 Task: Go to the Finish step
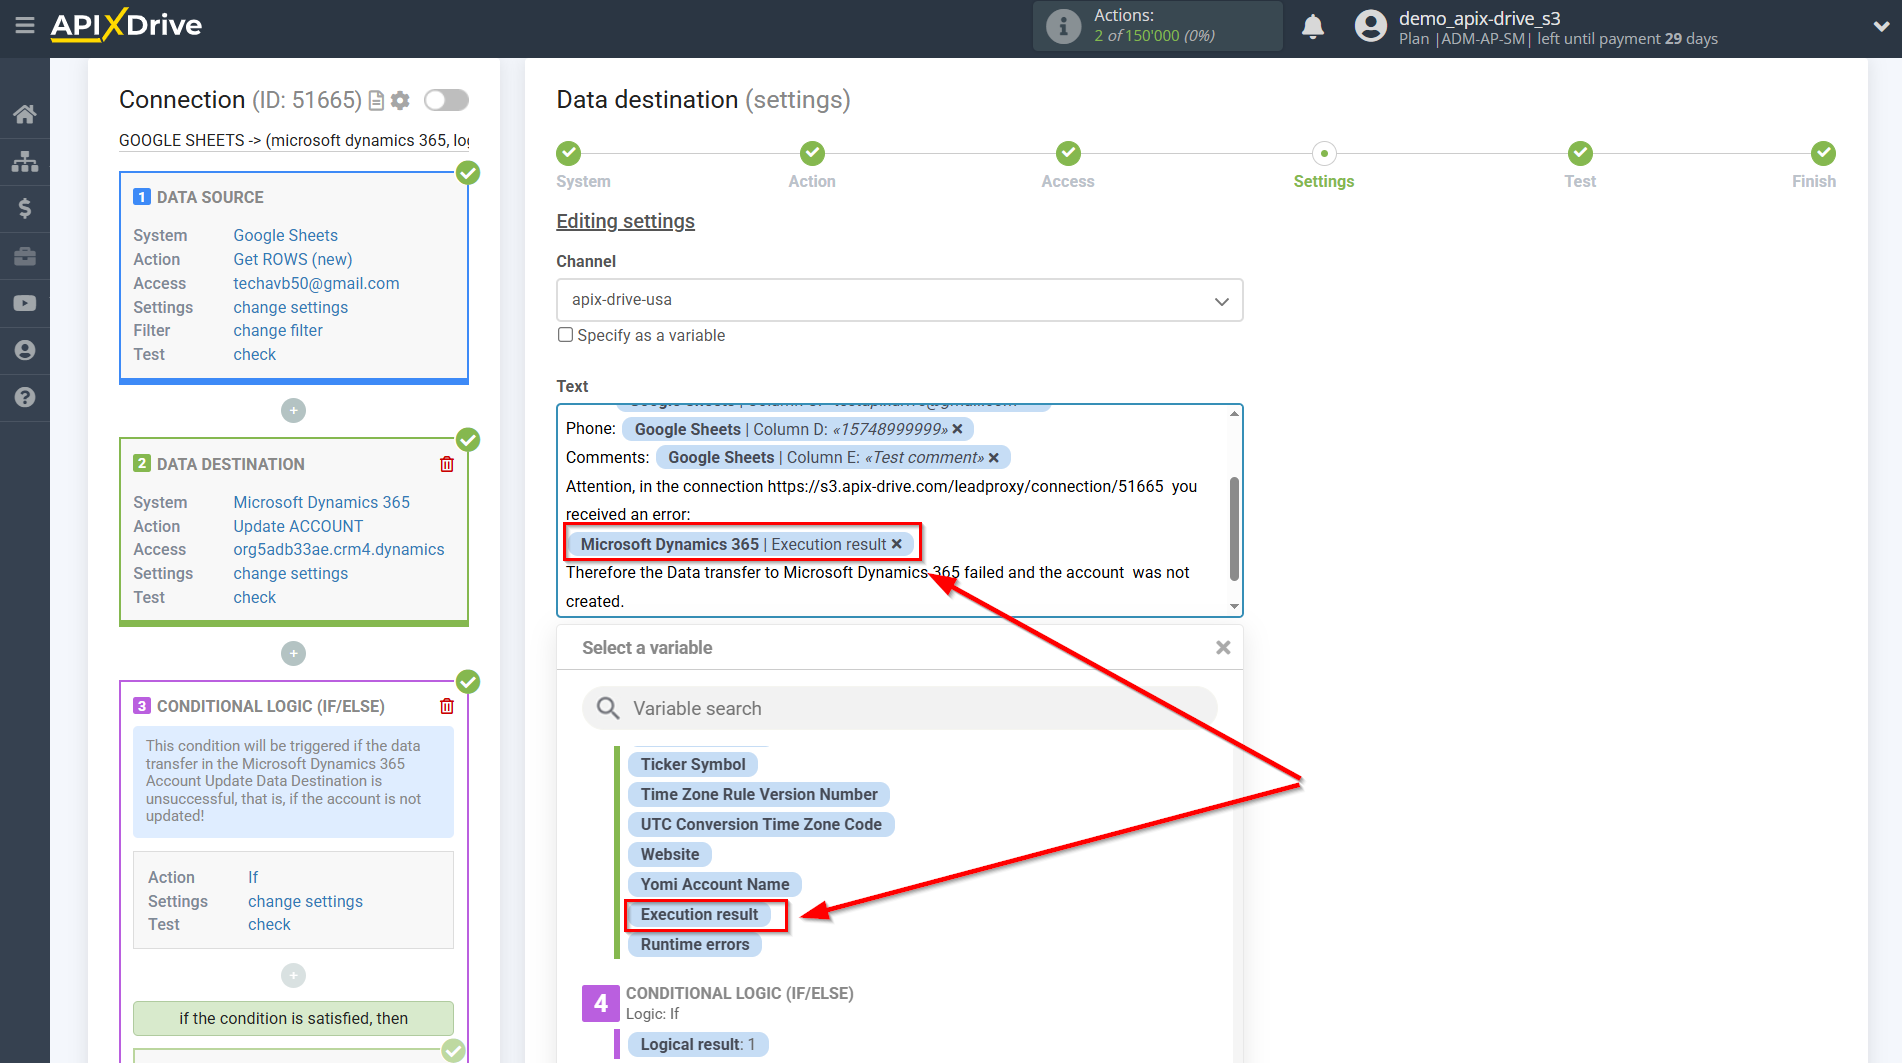(1823, 153)
